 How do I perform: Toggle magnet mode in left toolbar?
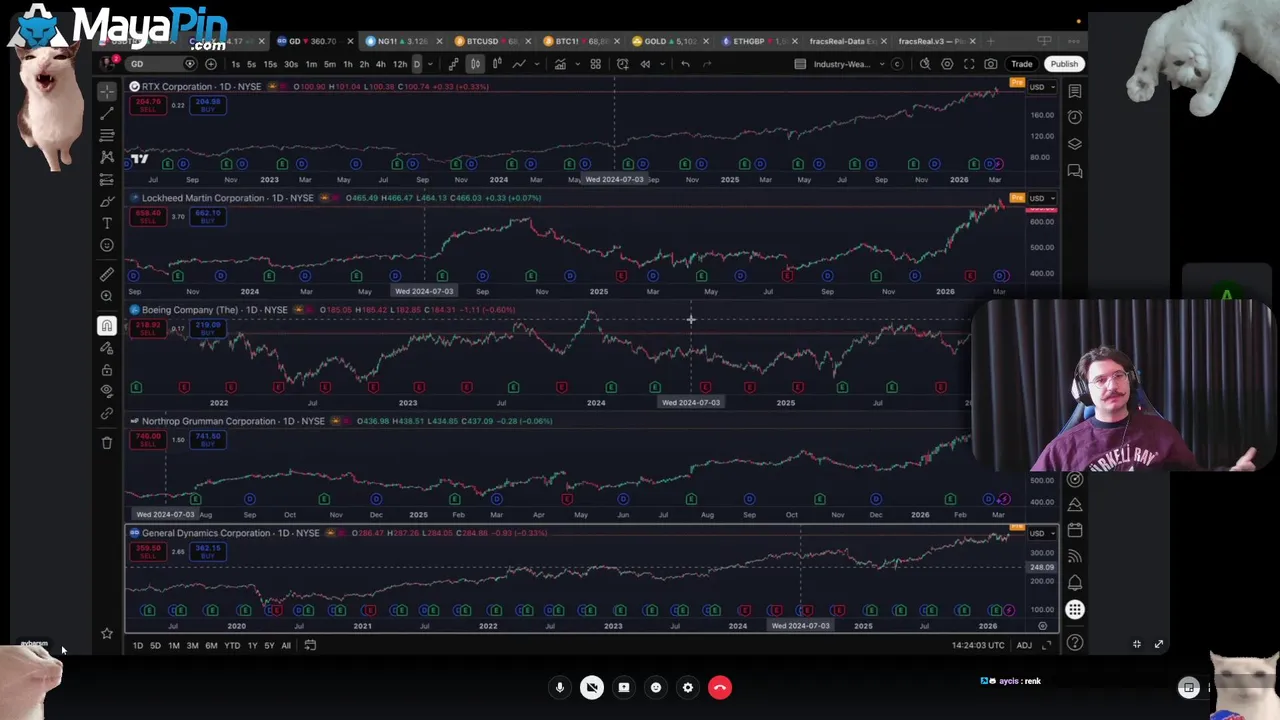pos(107,326)
